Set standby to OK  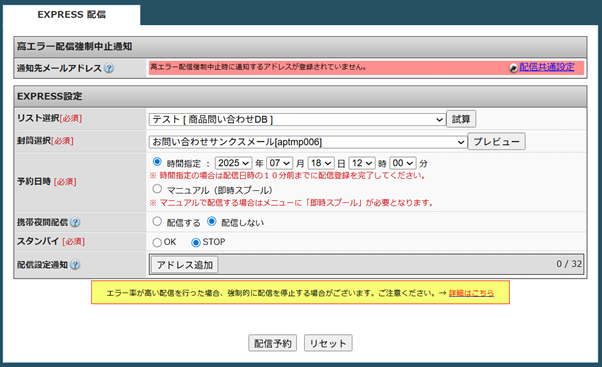click(157, 243)
